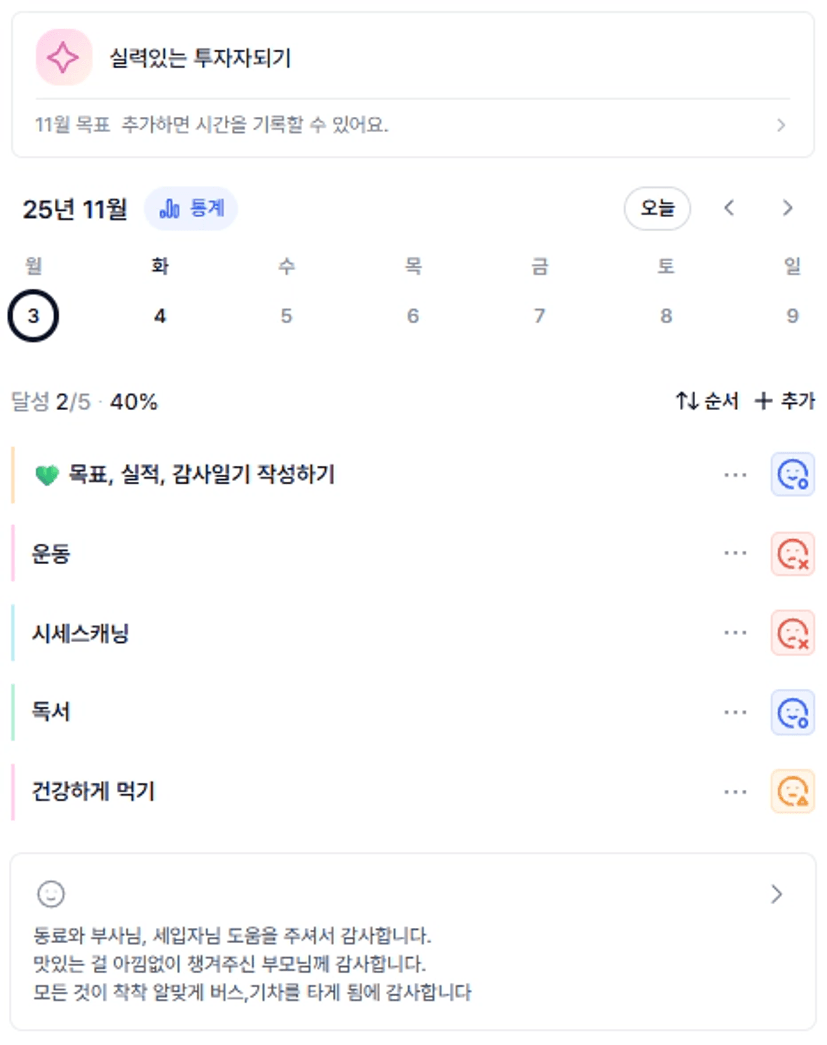Click the pink sparkle goal icon
Viewport: 827px width, 1045px height.
click(x=63, y=58)
